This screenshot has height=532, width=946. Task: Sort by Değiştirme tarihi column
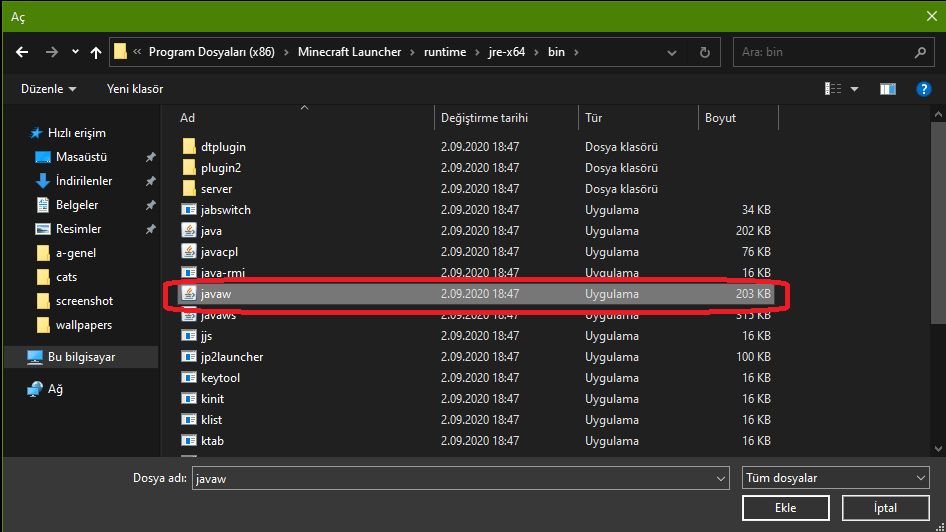click(x=484, y=118)
